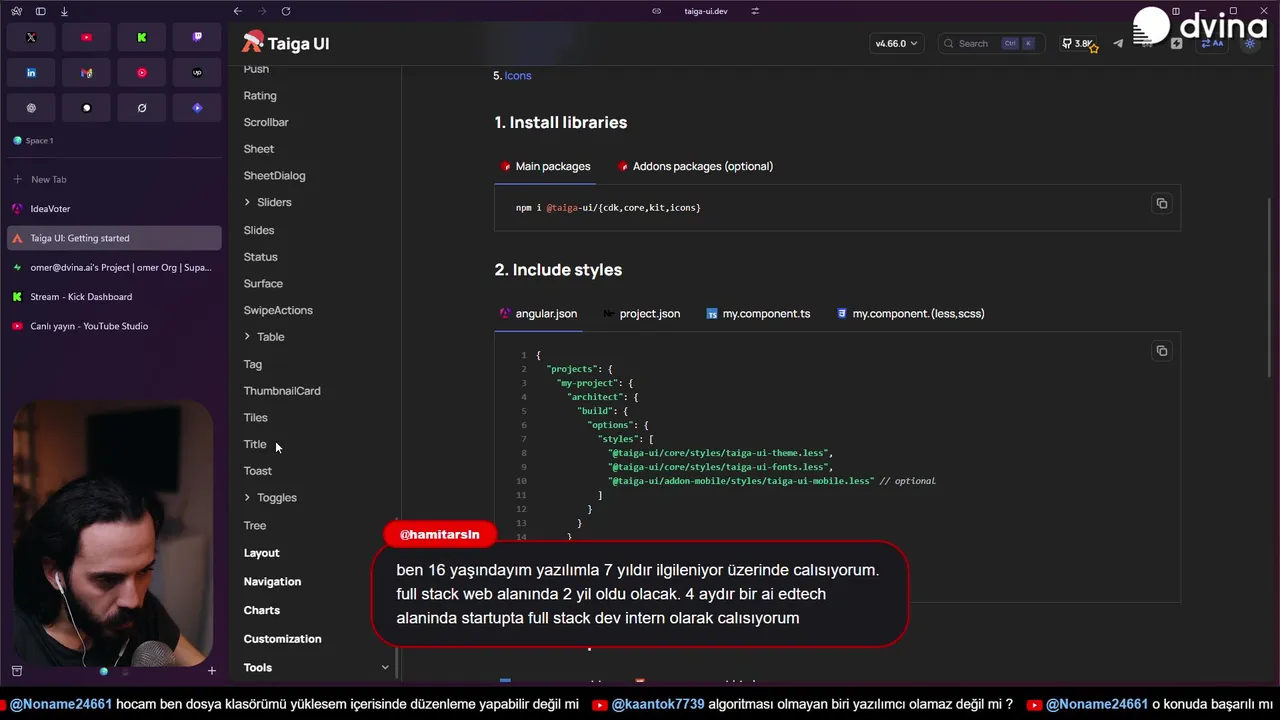Expand the Navigation section
The height and width of the screenshot is (720, 1280).
click(272, 581)
